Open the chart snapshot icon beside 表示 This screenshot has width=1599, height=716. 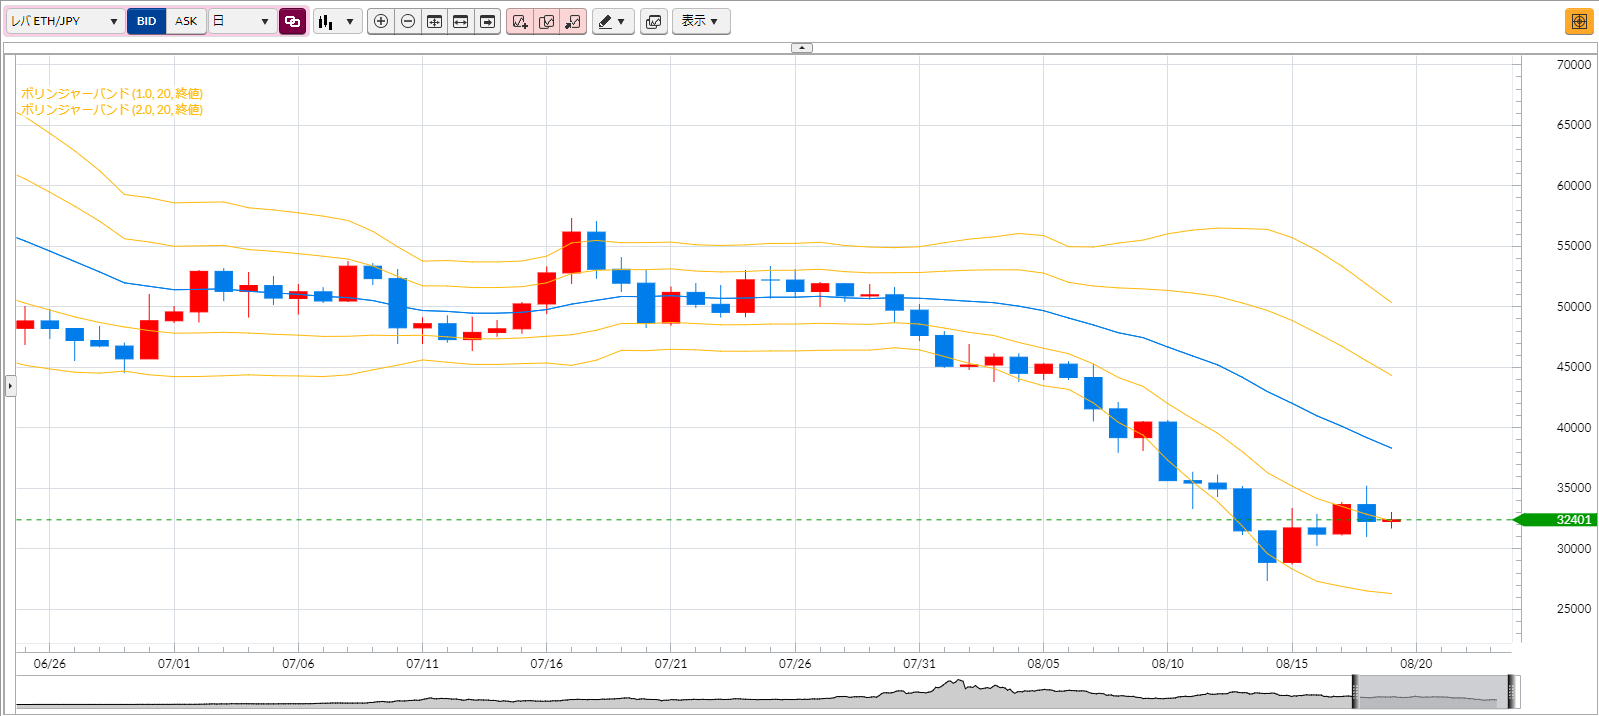click(654, 21)
